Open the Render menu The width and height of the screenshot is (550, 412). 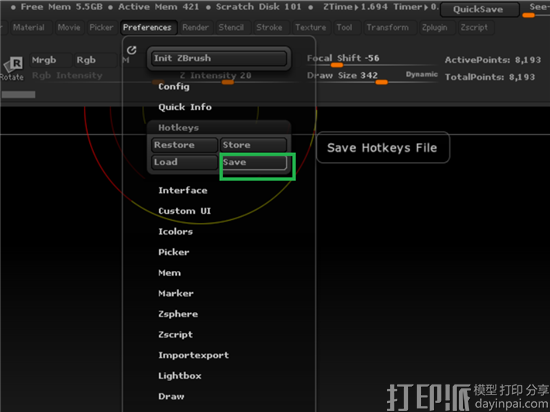pos(195,27)
